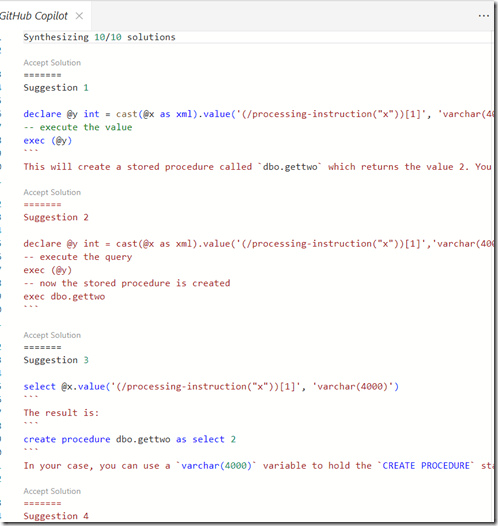Click the 'In your case, you can use' line
Image resolution: width=498 pixels, height=526 pixels.
point(258,466)
